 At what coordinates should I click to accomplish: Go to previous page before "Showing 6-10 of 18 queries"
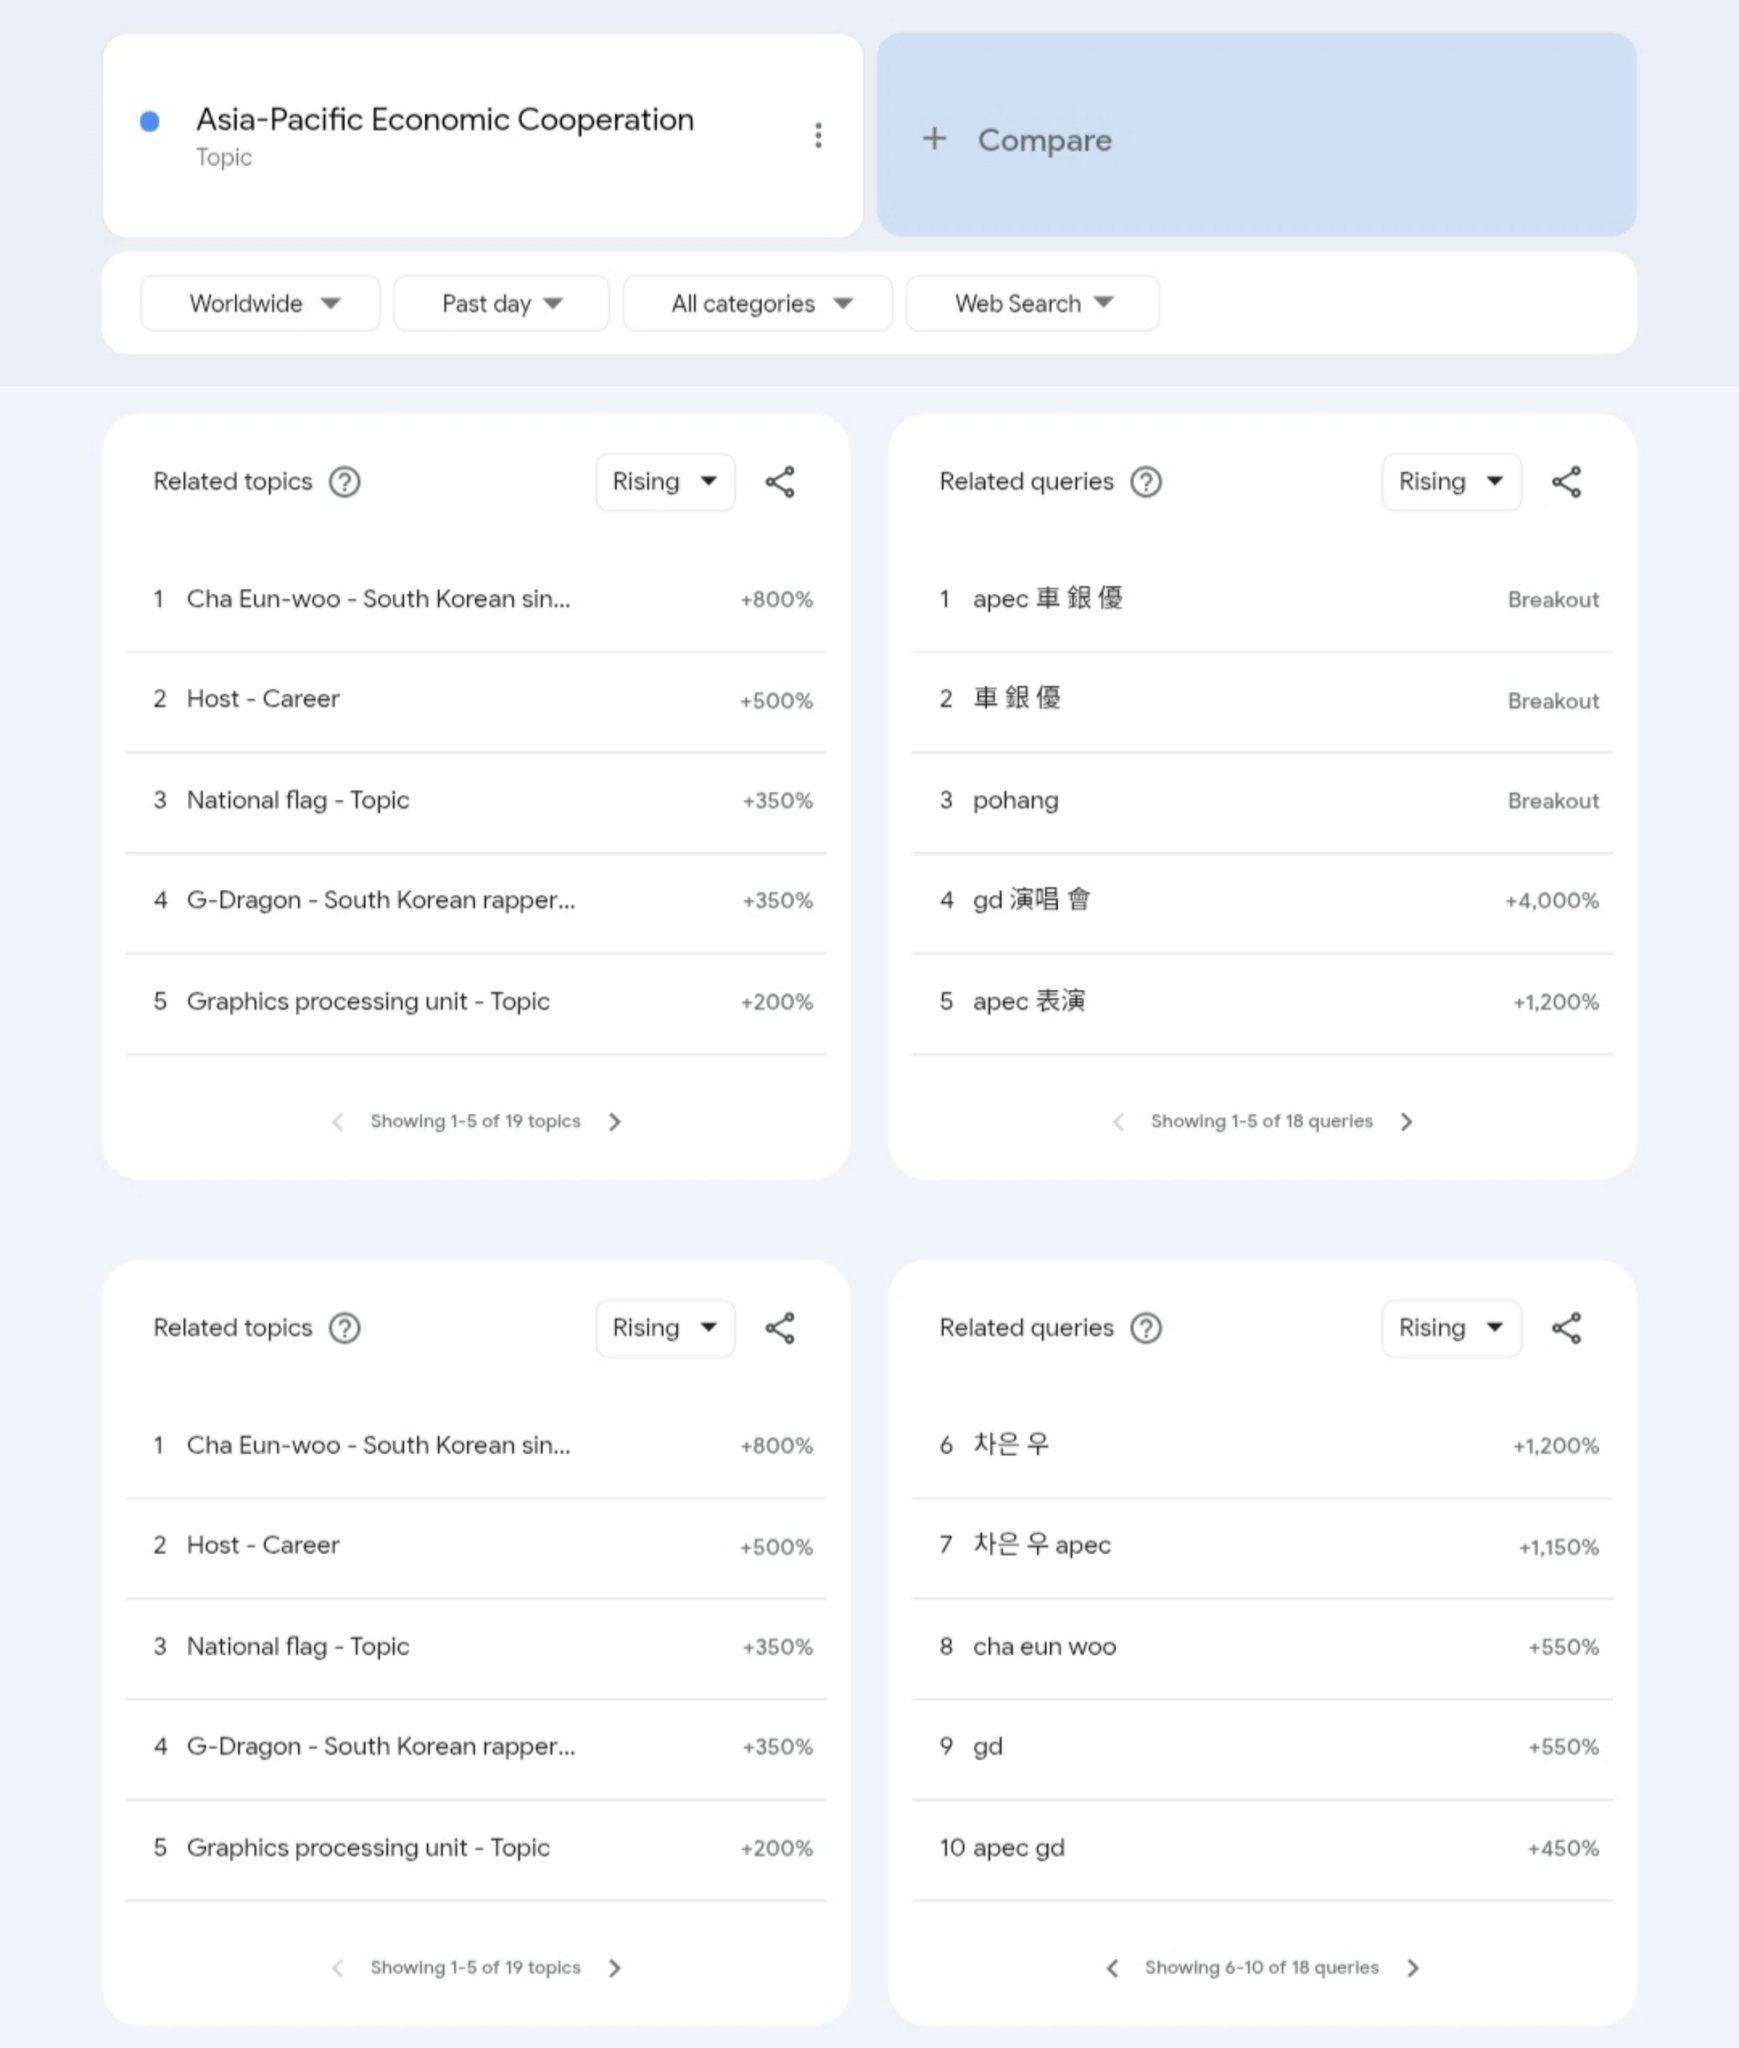pyautogui.click(x=1112, y=1968)
